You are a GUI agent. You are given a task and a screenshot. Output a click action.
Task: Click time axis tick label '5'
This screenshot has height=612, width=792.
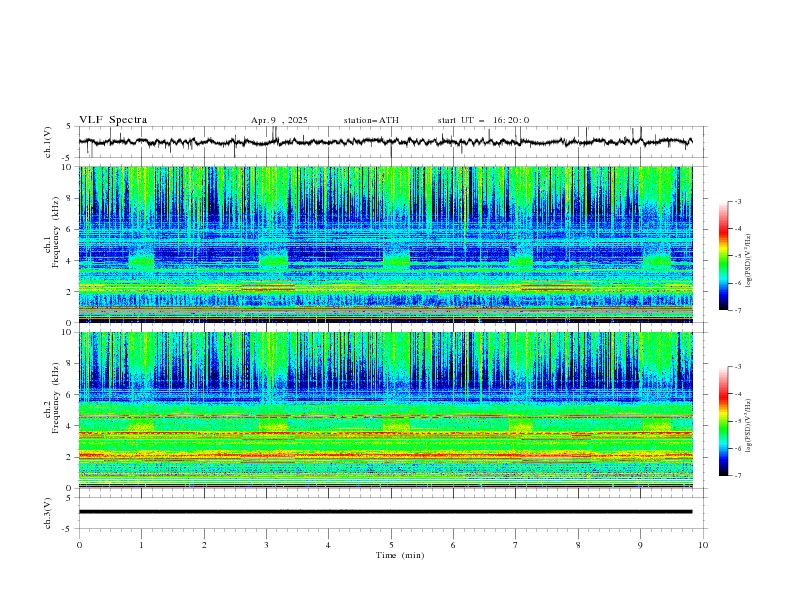[x=391, y=545]
